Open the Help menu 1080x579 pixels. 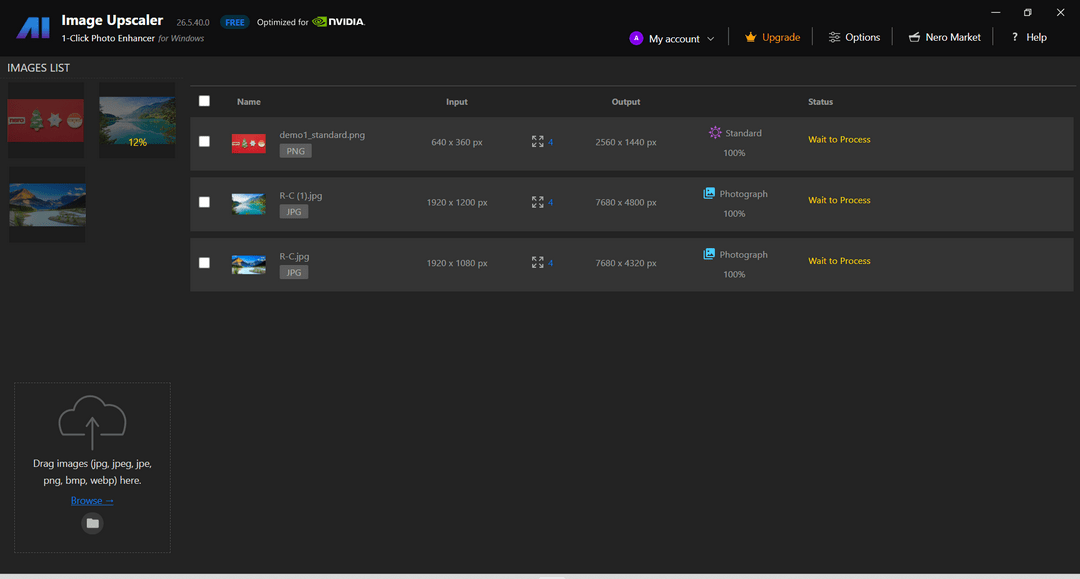[x=1028, y=38]
